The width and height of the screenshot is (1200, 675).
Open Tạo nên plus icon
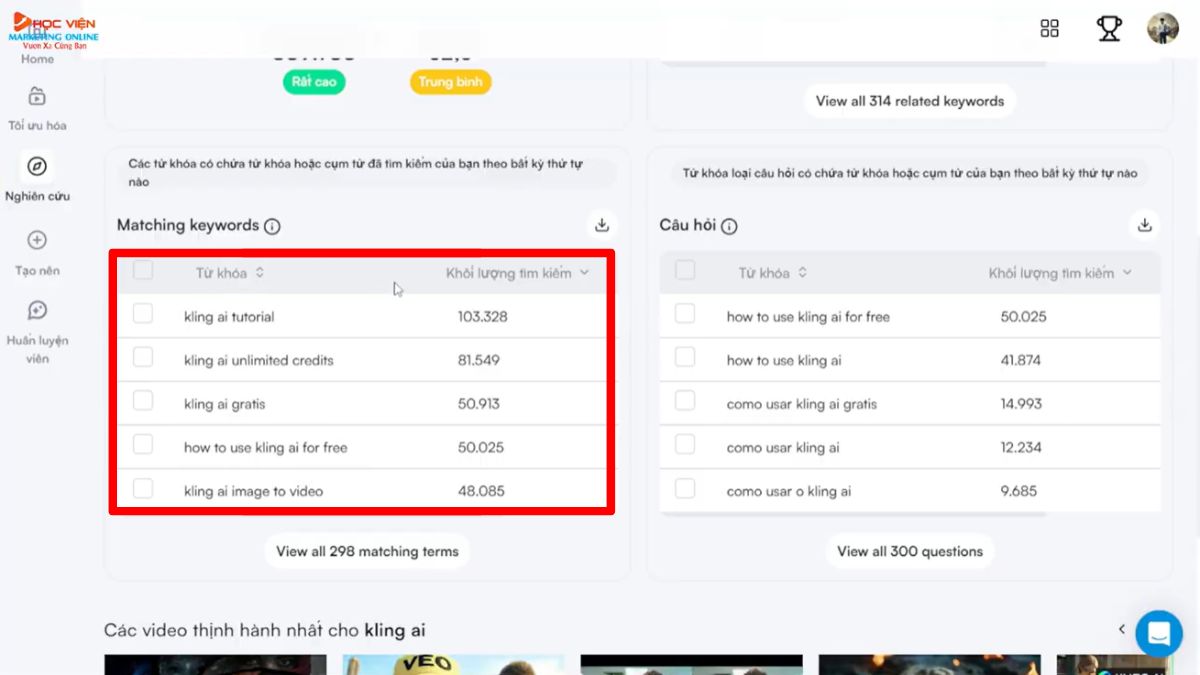pos(37,240)
